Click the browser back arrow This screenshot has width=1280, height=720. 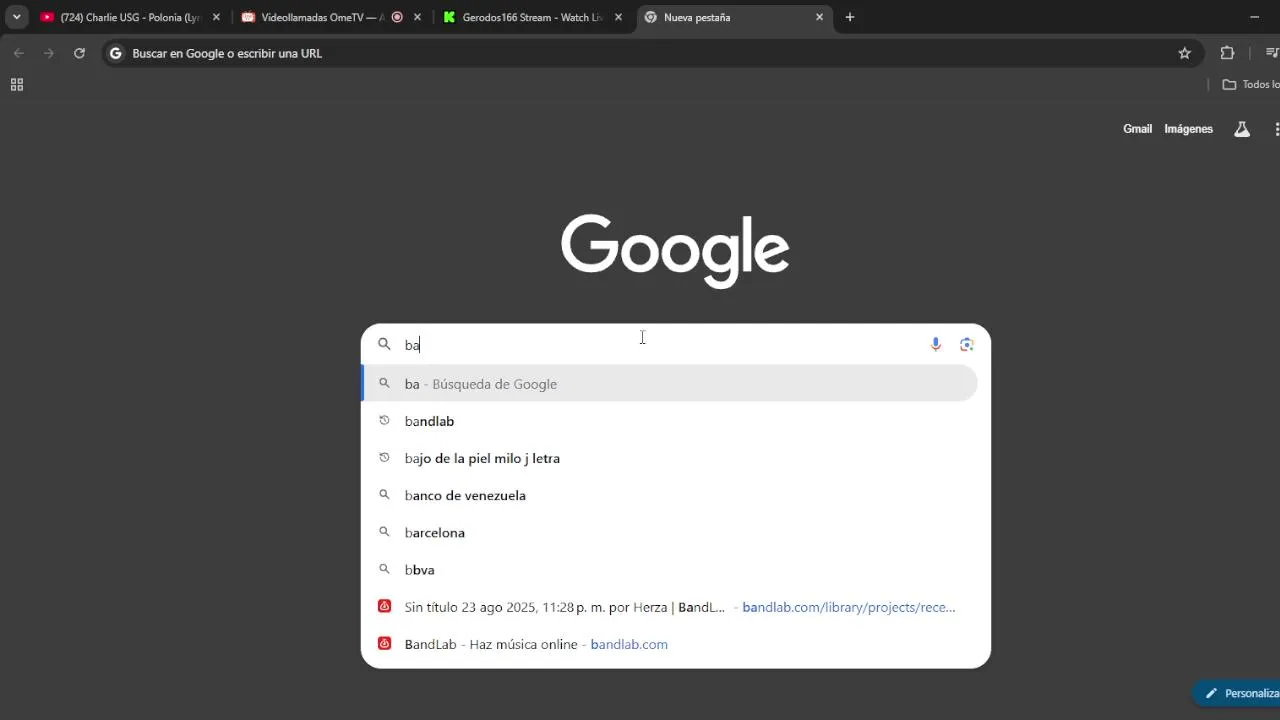click(x=18, y=53)
